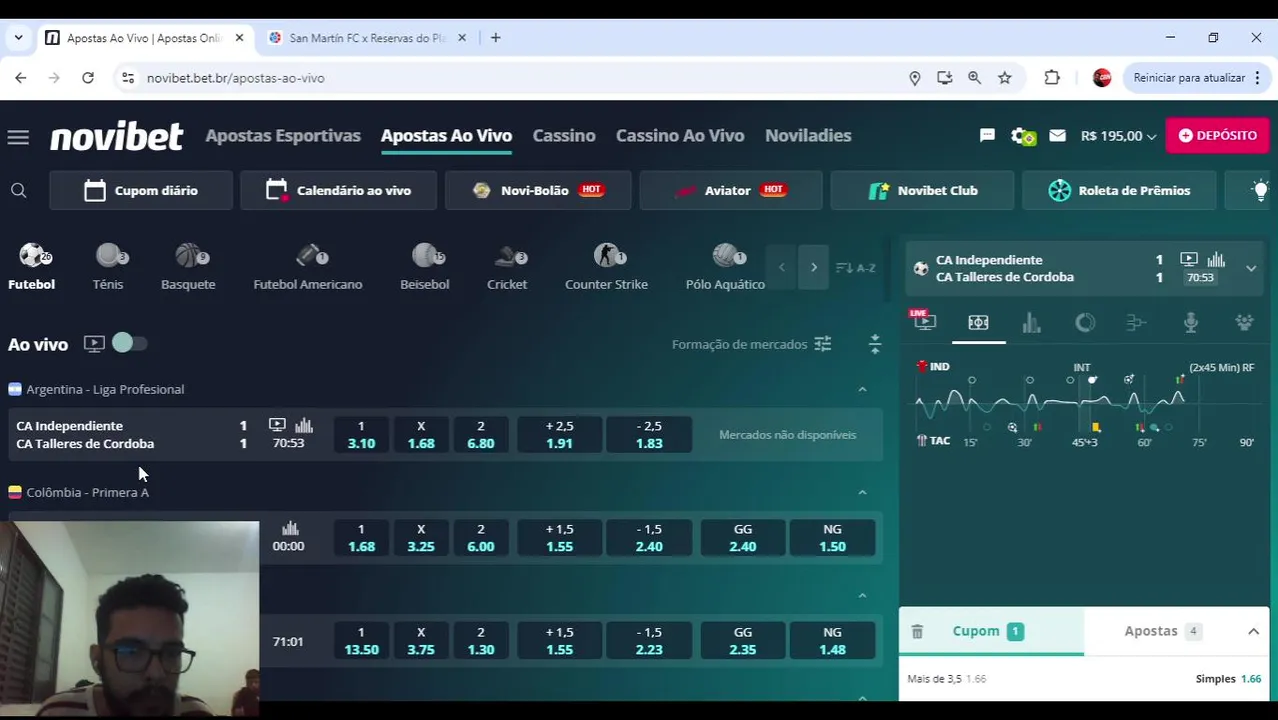Screen dimensions: 1278x720
Task: Open the tournament bracket tab icon
Action: coord(1136,322)
